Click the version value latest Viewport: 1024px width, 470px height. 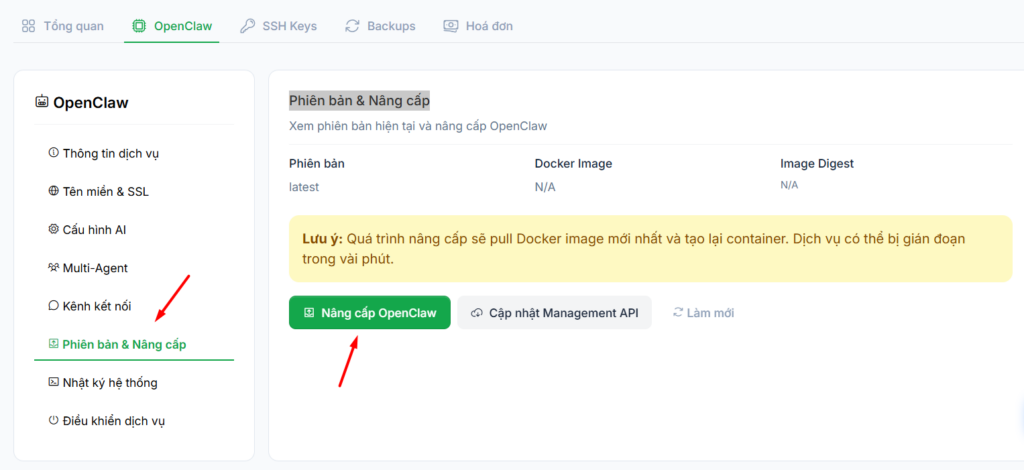304,187
